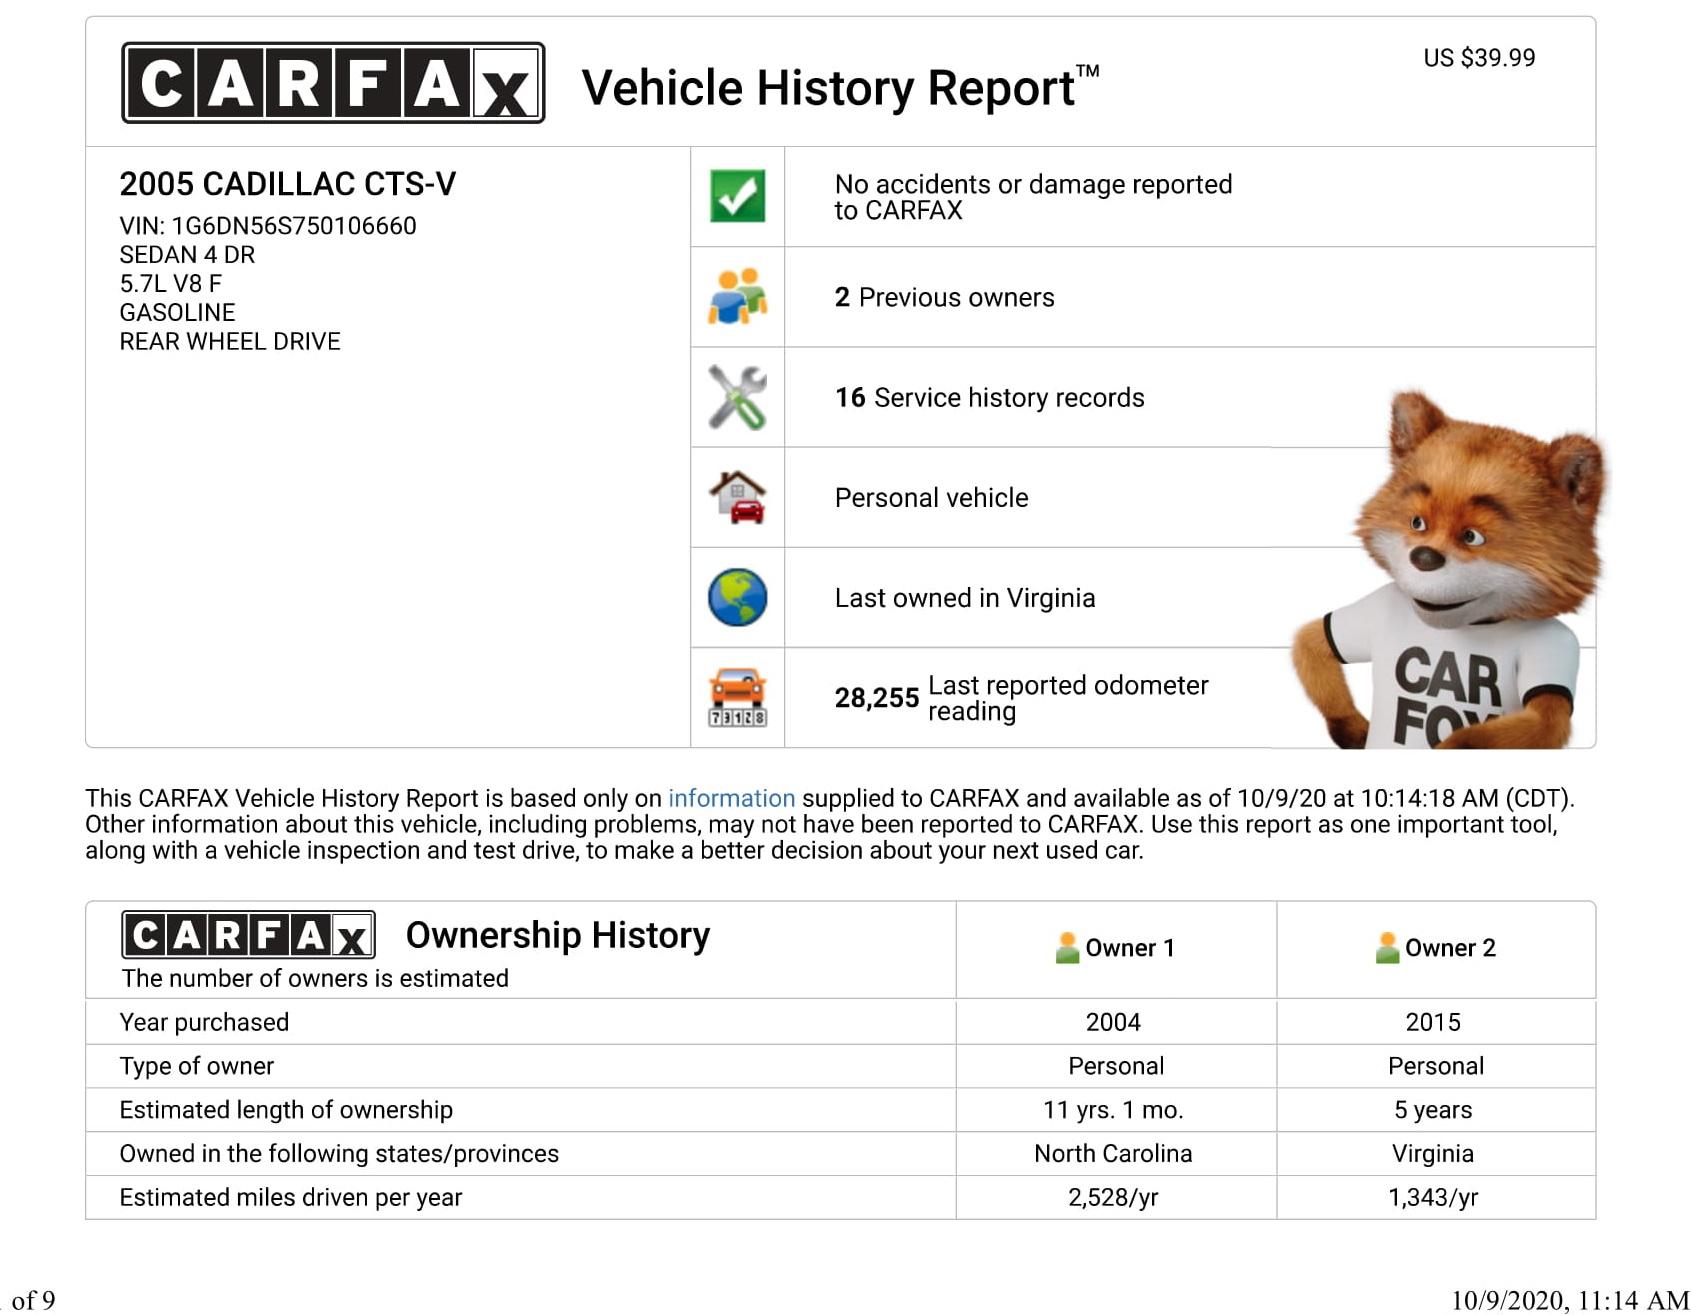This screenshot has height=1315, width=1691.
Task: Click the '10/9/2020, 11:14 AM' print timestamp
Action: click(1569, 1300)
